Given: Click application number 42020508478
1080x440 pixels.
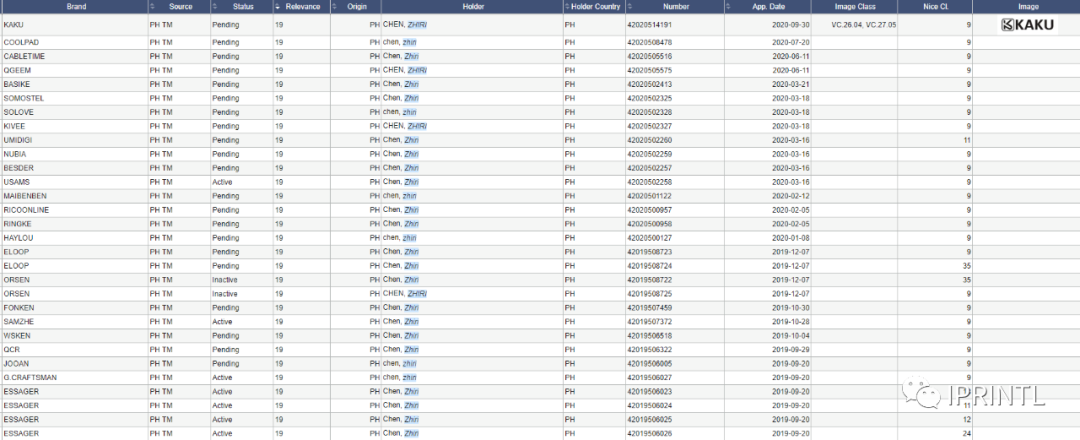Looking at the screenshot, I should point(649,42).
